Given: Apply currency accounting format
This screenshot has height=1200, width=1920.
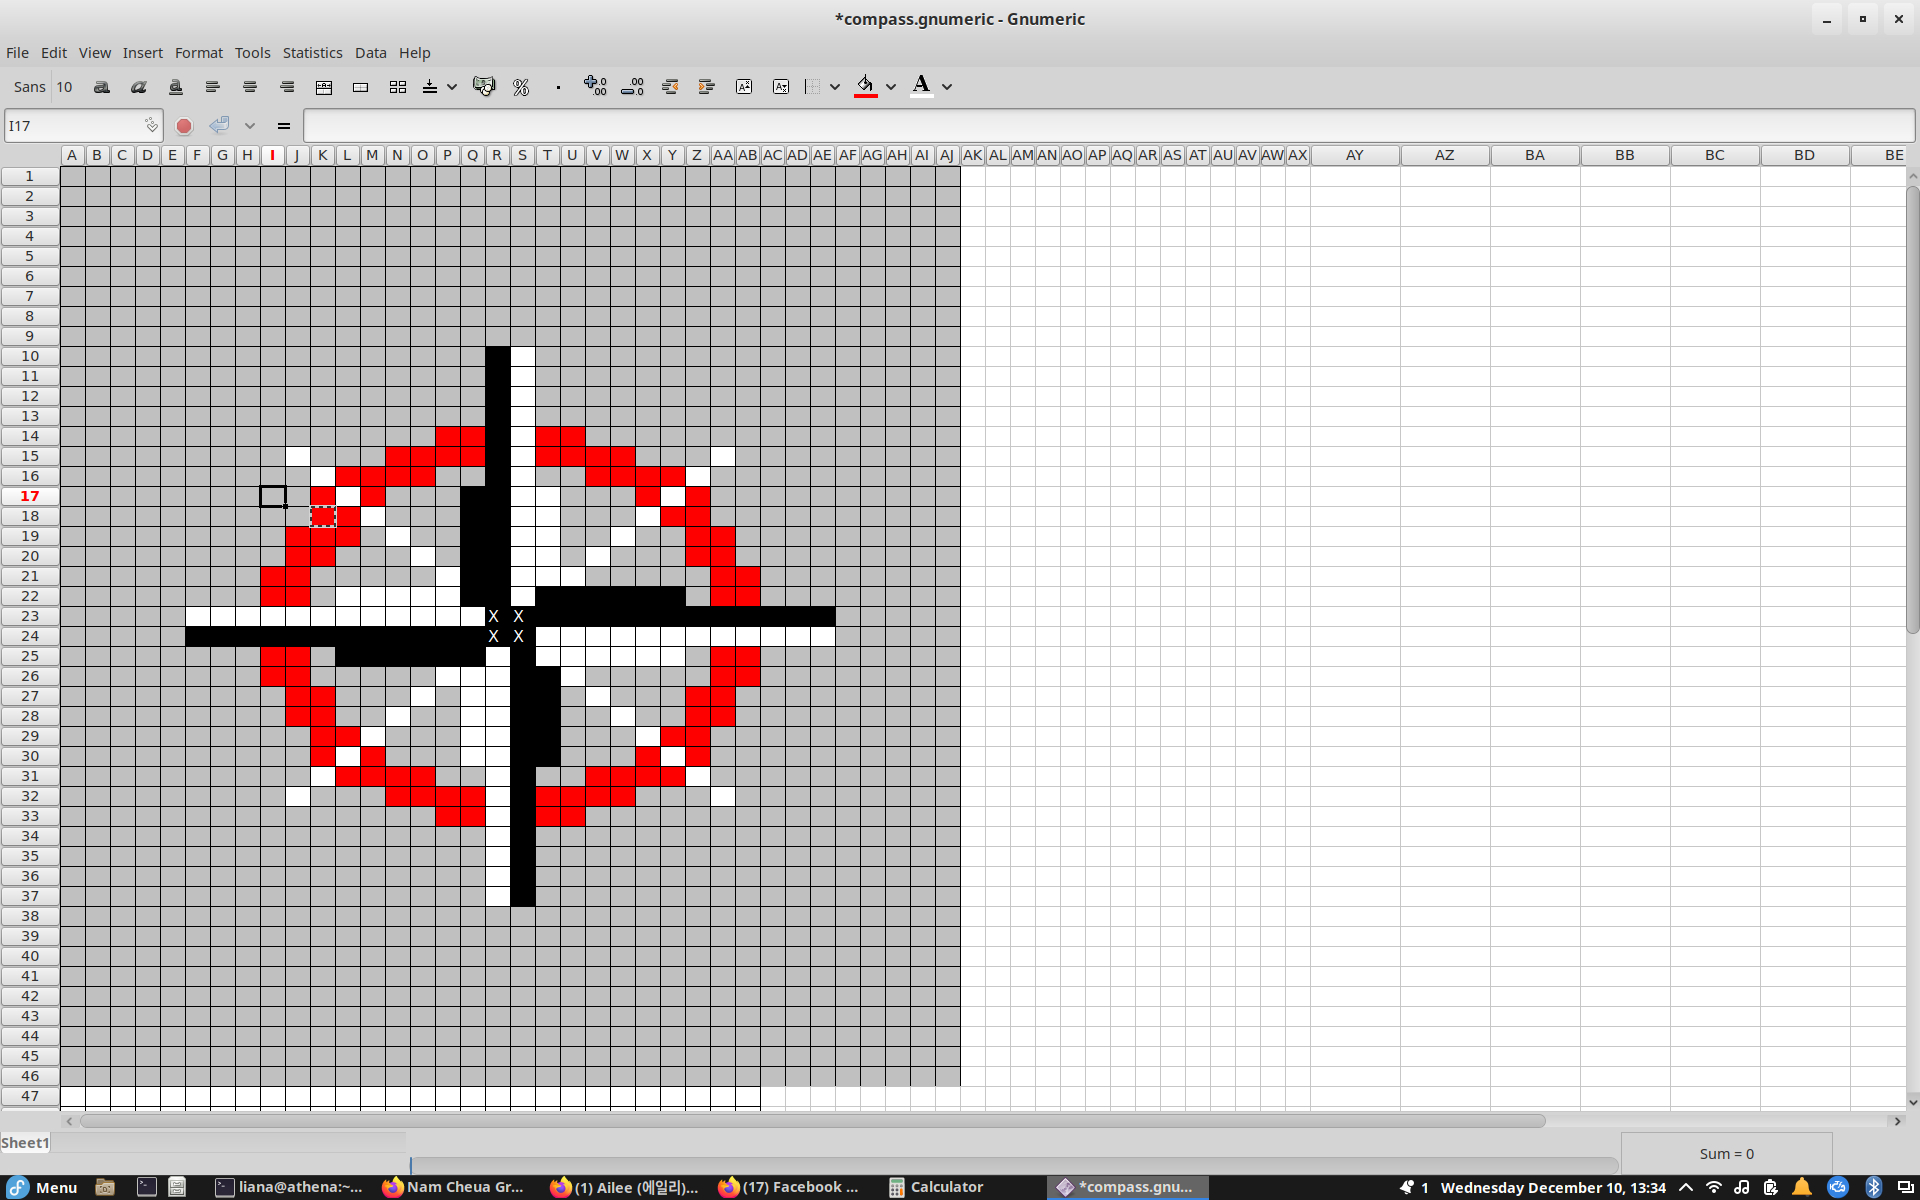Looking at the screenshot, I should click(484, 87).
